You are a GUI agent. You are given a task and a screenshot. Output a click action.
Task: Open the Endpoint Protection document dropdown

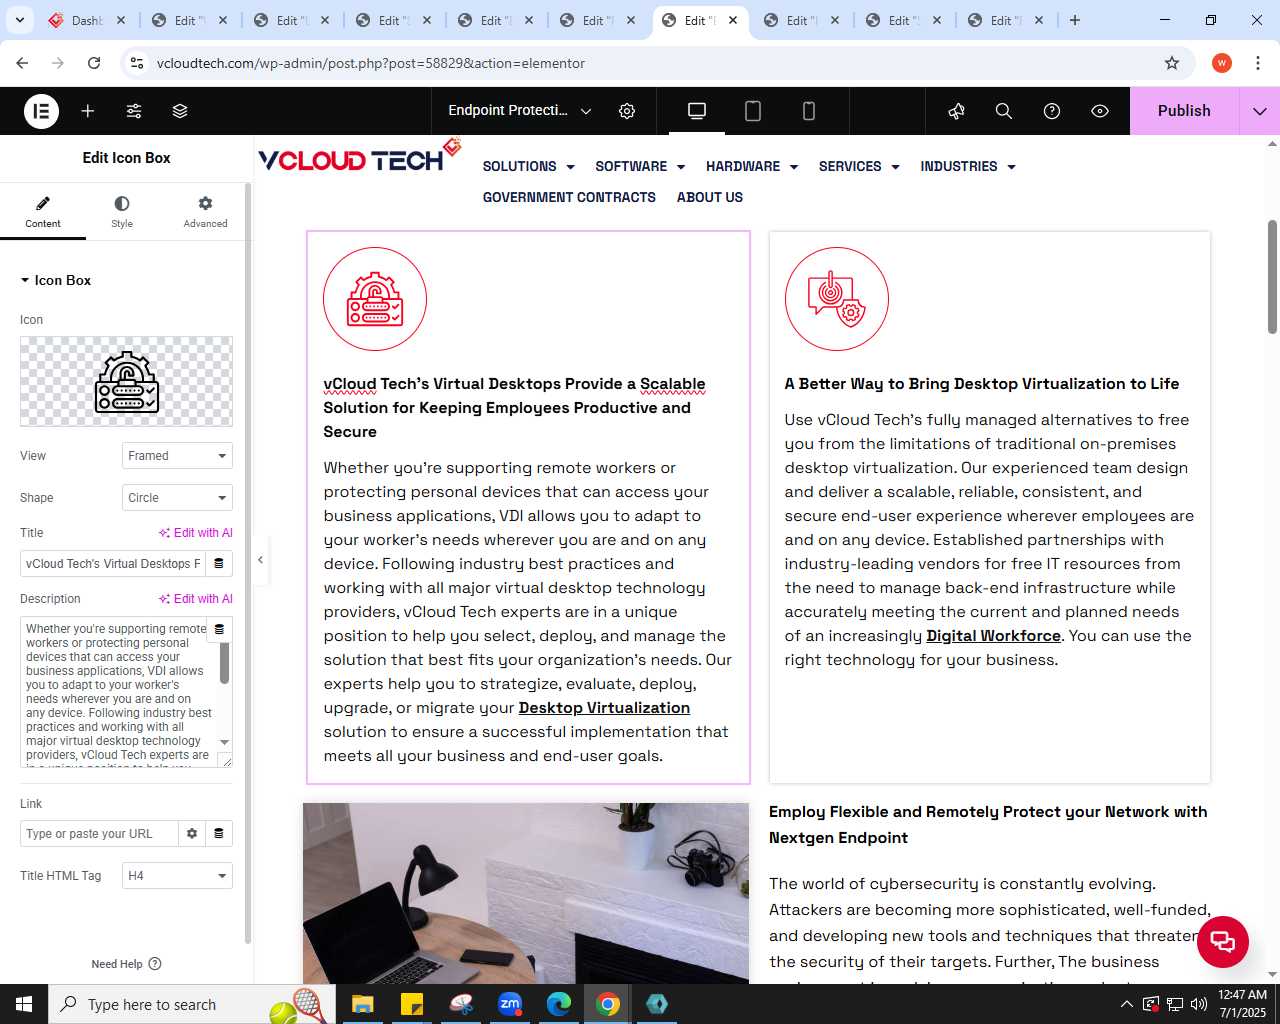519,111
